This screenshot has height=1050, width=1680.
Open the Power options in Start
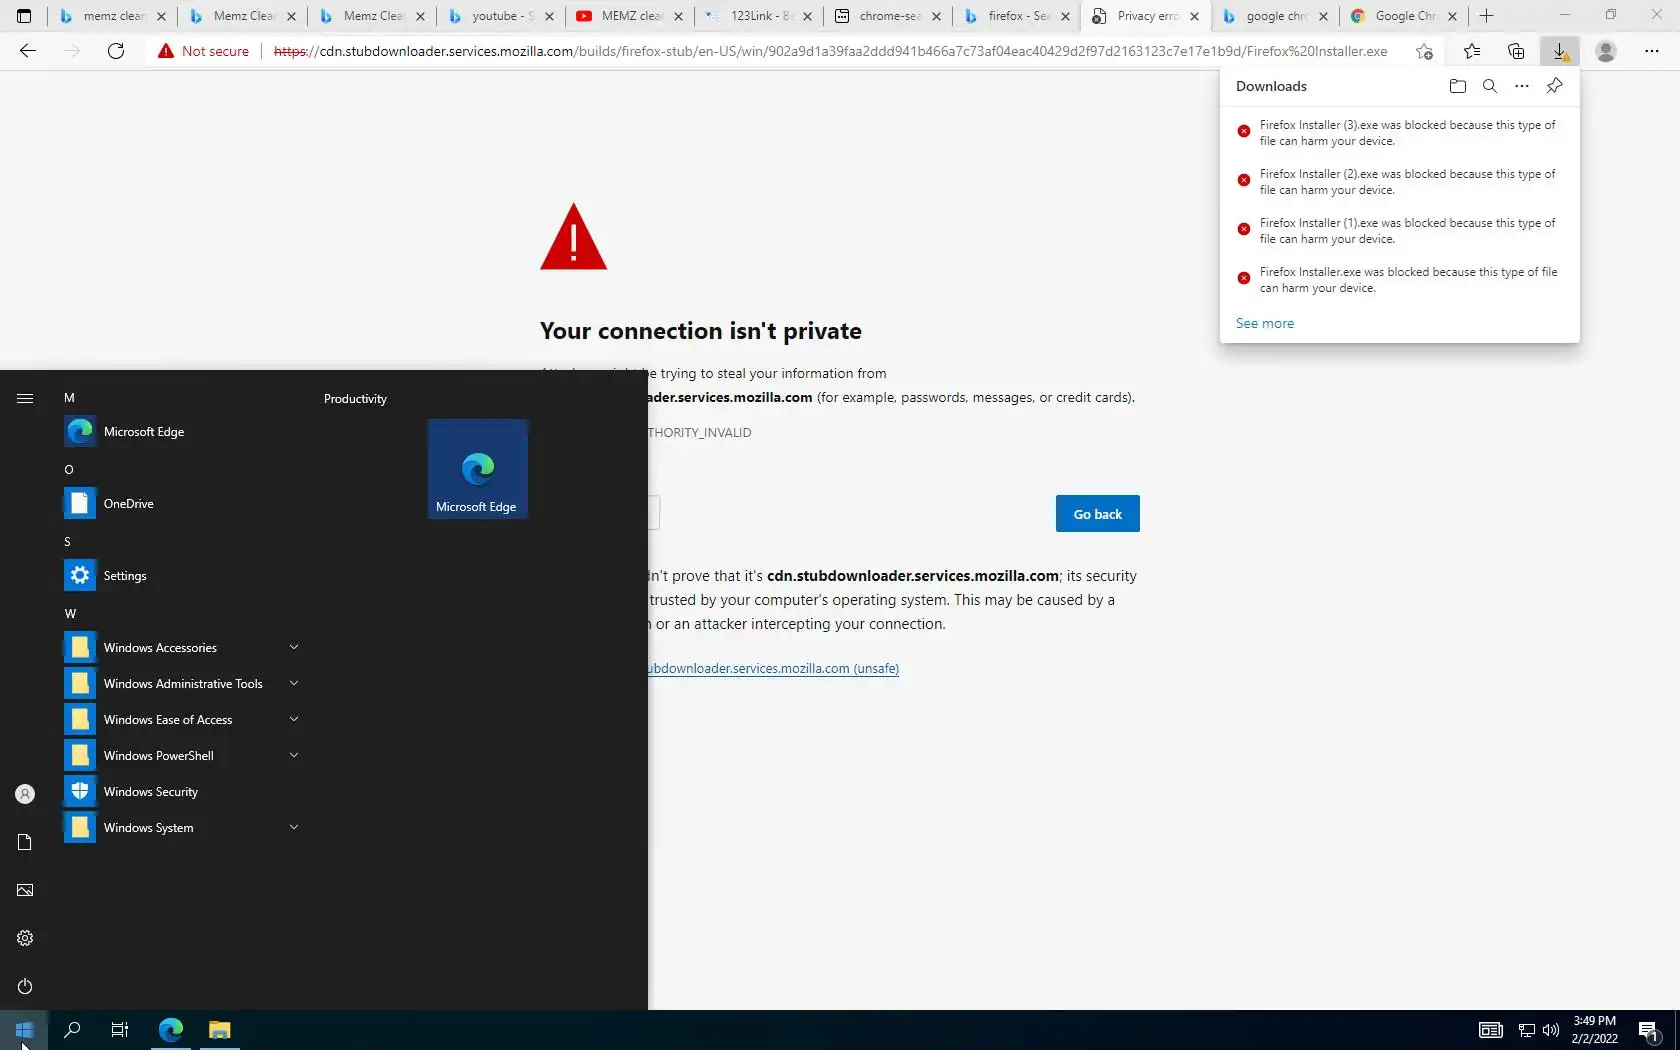tap(25, 986)
